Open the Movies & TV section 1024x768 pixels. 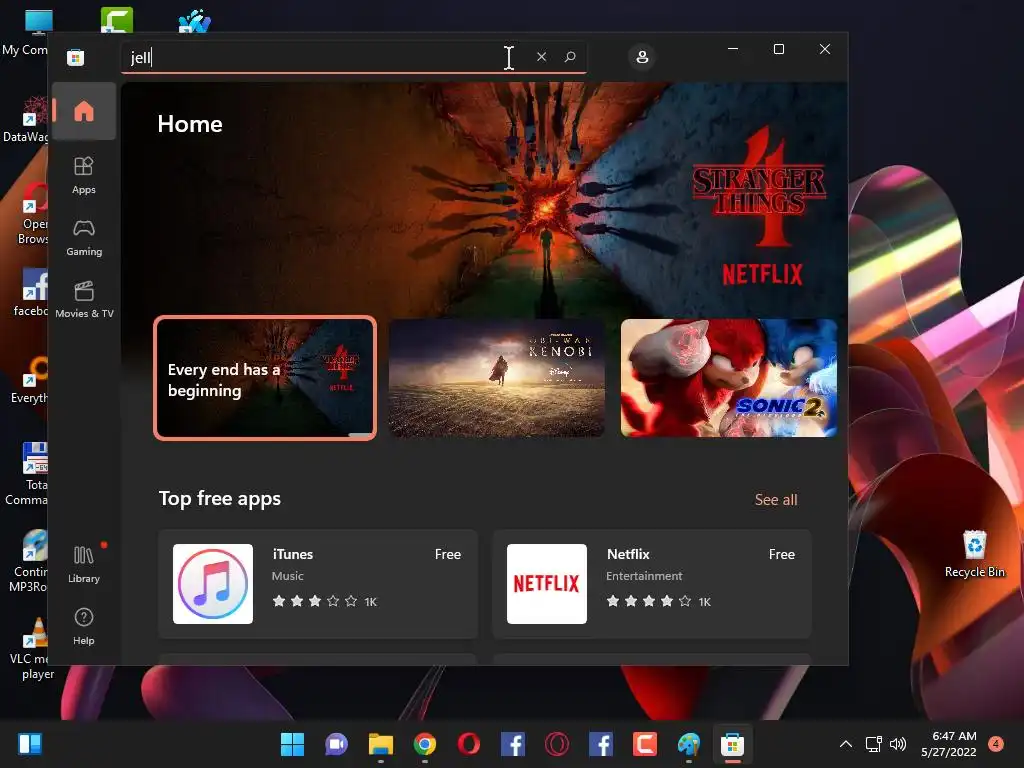(x=84, y=299)
